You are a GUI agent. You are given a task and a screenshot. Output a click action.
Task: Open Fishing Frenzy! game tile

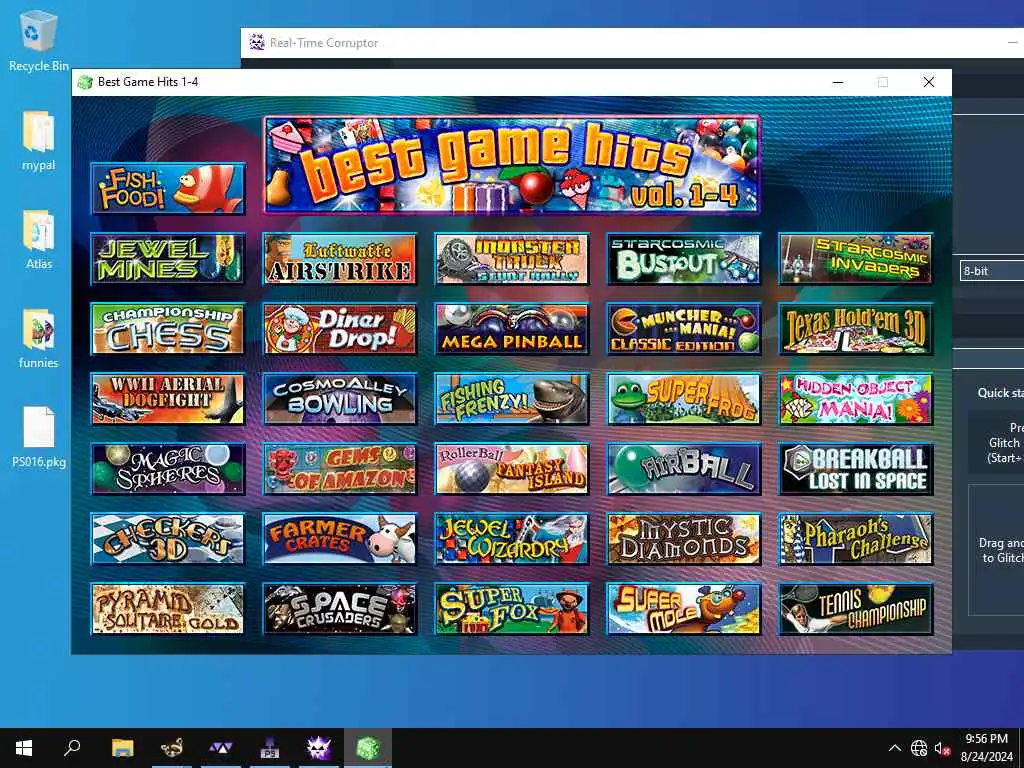click(x=512, y=399)
